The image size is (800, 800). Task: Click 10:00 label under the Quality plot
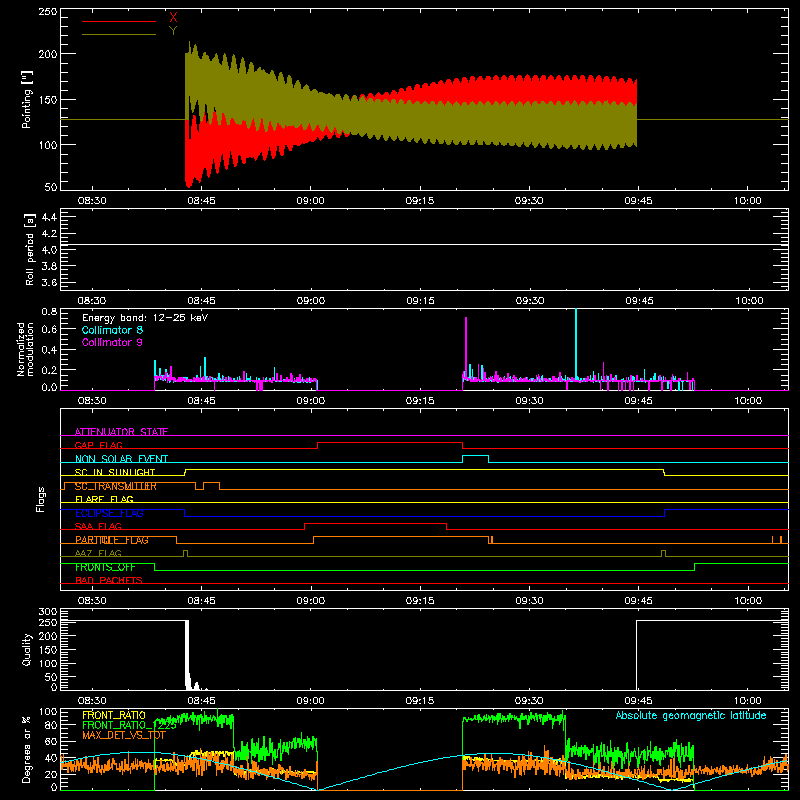tap(748, 701)
